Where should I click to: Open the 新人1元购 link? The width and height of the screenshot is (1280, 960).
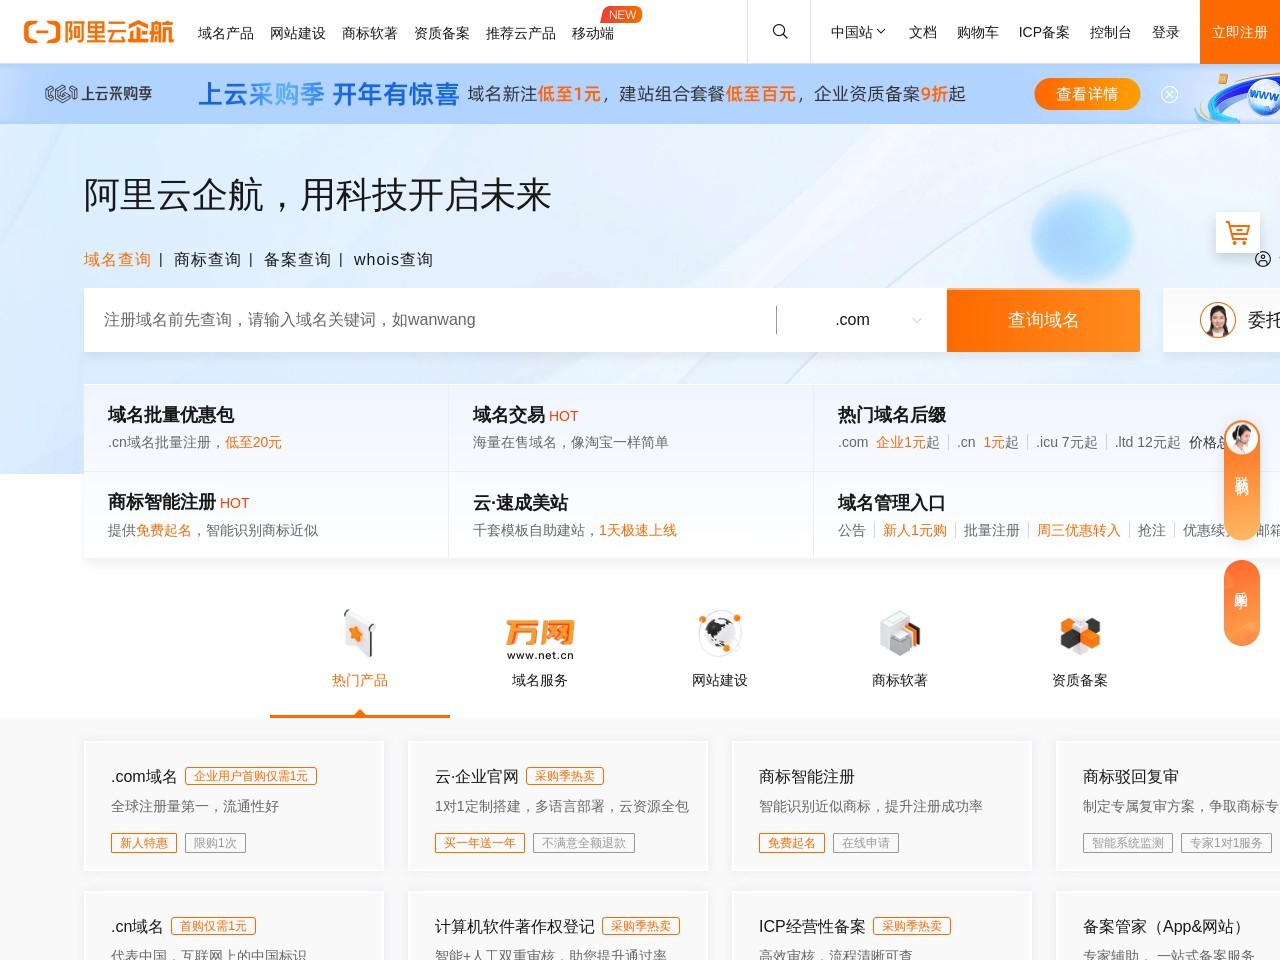(x=914, y=531)
